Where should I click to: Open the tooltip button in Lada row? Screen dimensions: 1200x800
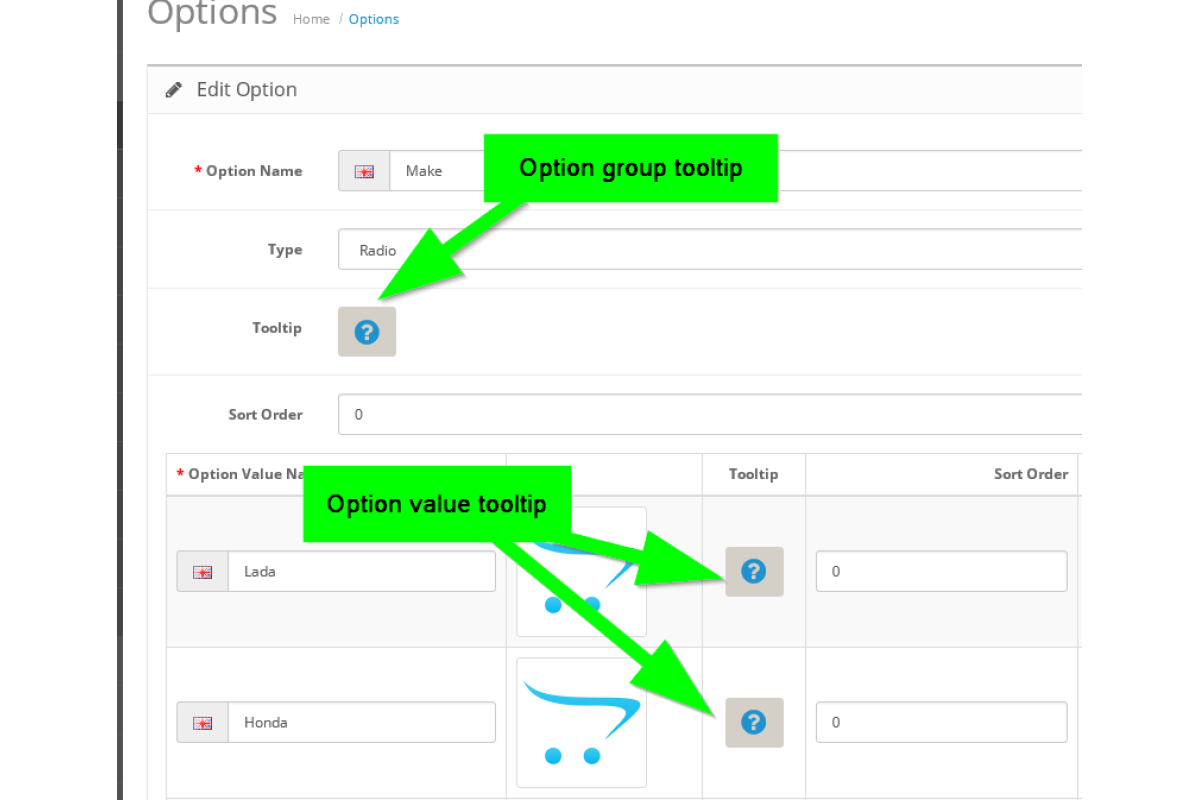[754, 572]
